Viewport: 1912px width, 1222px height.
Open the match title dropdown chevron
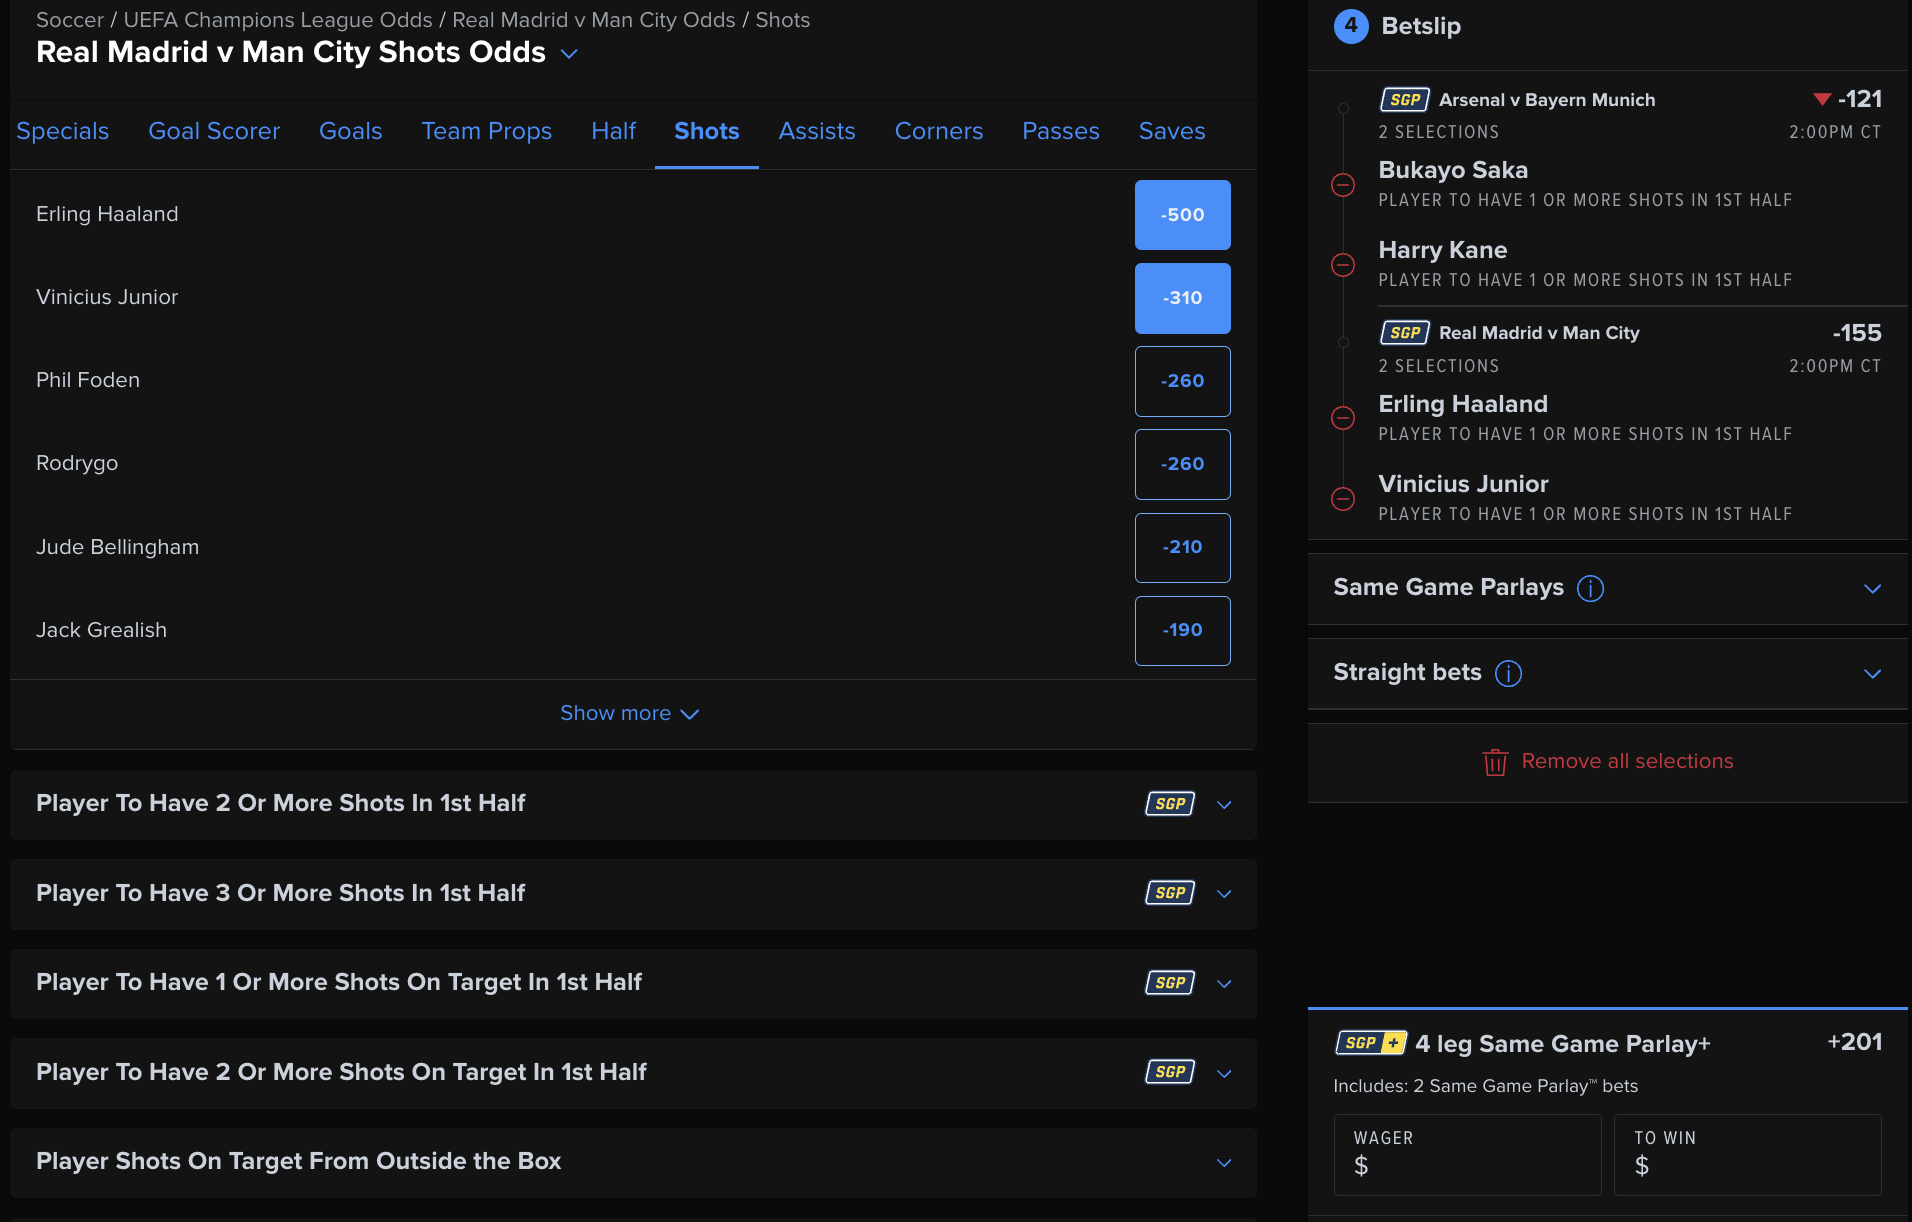click(569, 54)
